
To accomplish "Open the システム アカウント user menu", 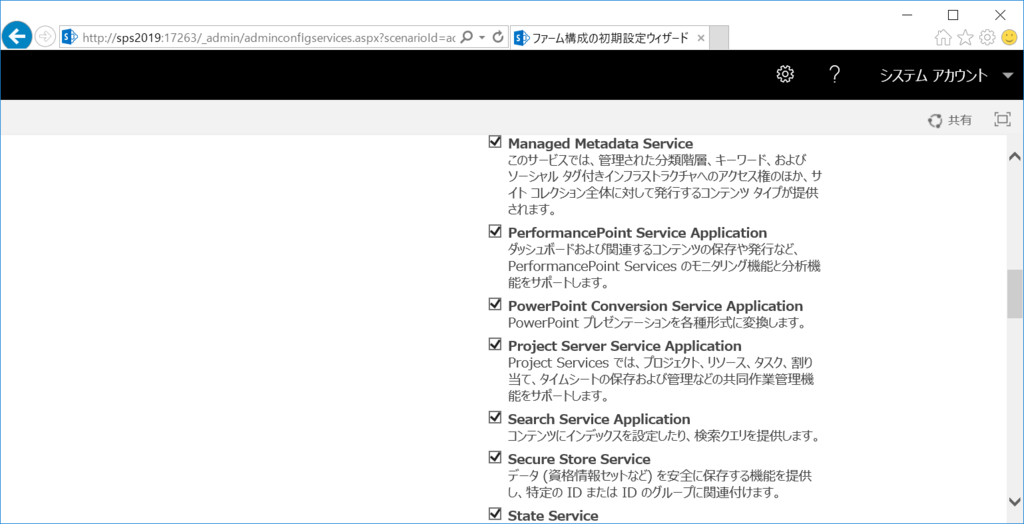I will pos(946,76).
